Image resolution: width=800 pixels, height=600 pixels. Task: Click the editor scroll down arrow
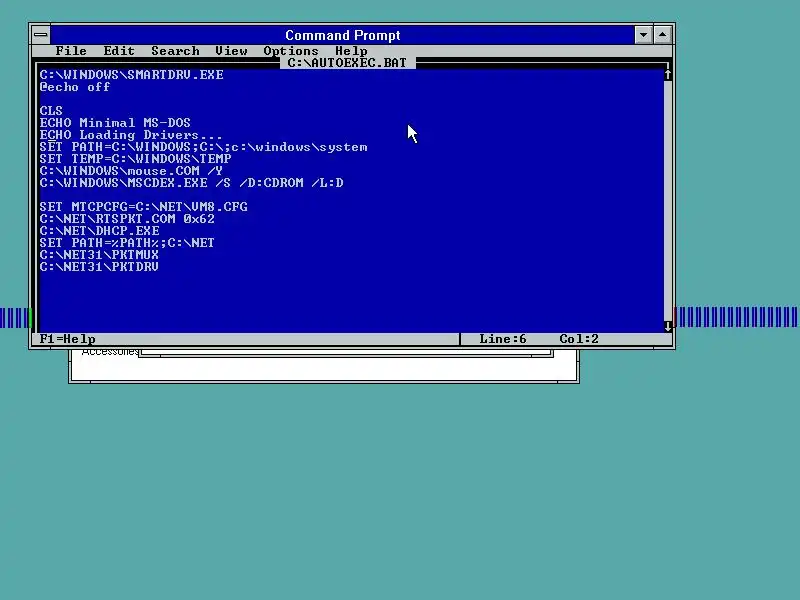coord(668,327)
